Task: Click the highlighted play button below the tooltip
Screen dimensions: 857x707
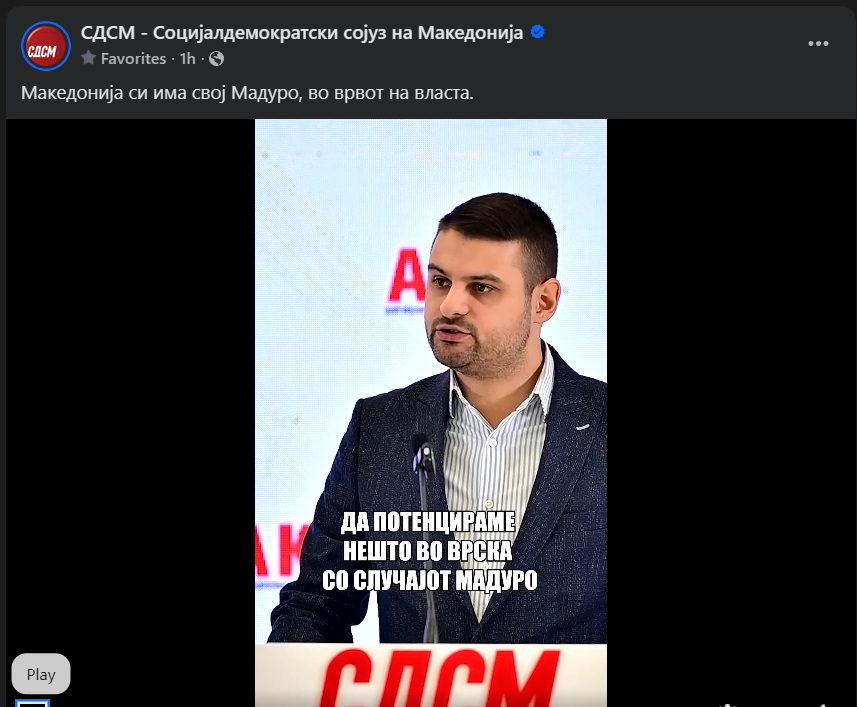Action: 33,703
